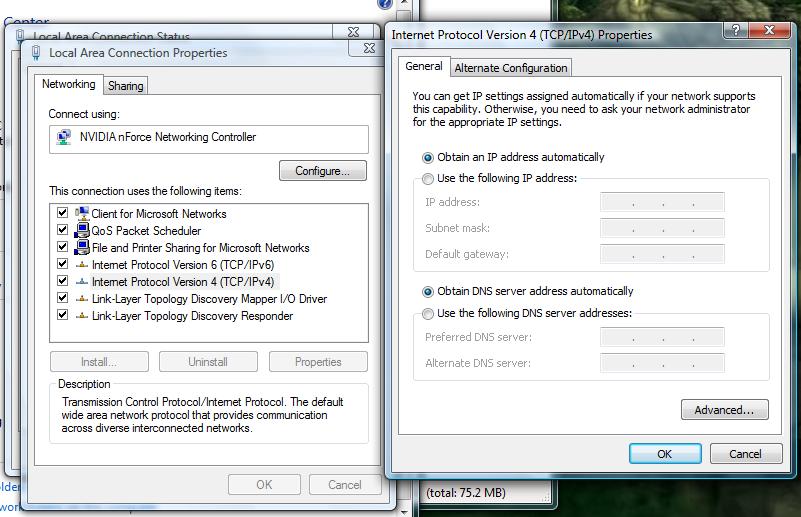Click the File and Printer Sharing icon
Screen dimensions: 801x517
coord(82,247)
